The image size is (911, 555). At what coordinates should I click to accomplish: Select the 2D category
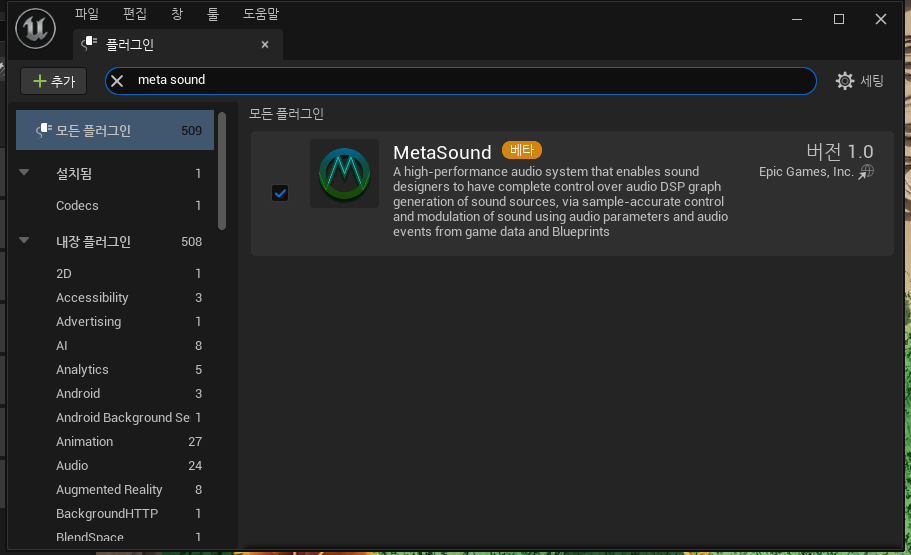click(115, 274)
